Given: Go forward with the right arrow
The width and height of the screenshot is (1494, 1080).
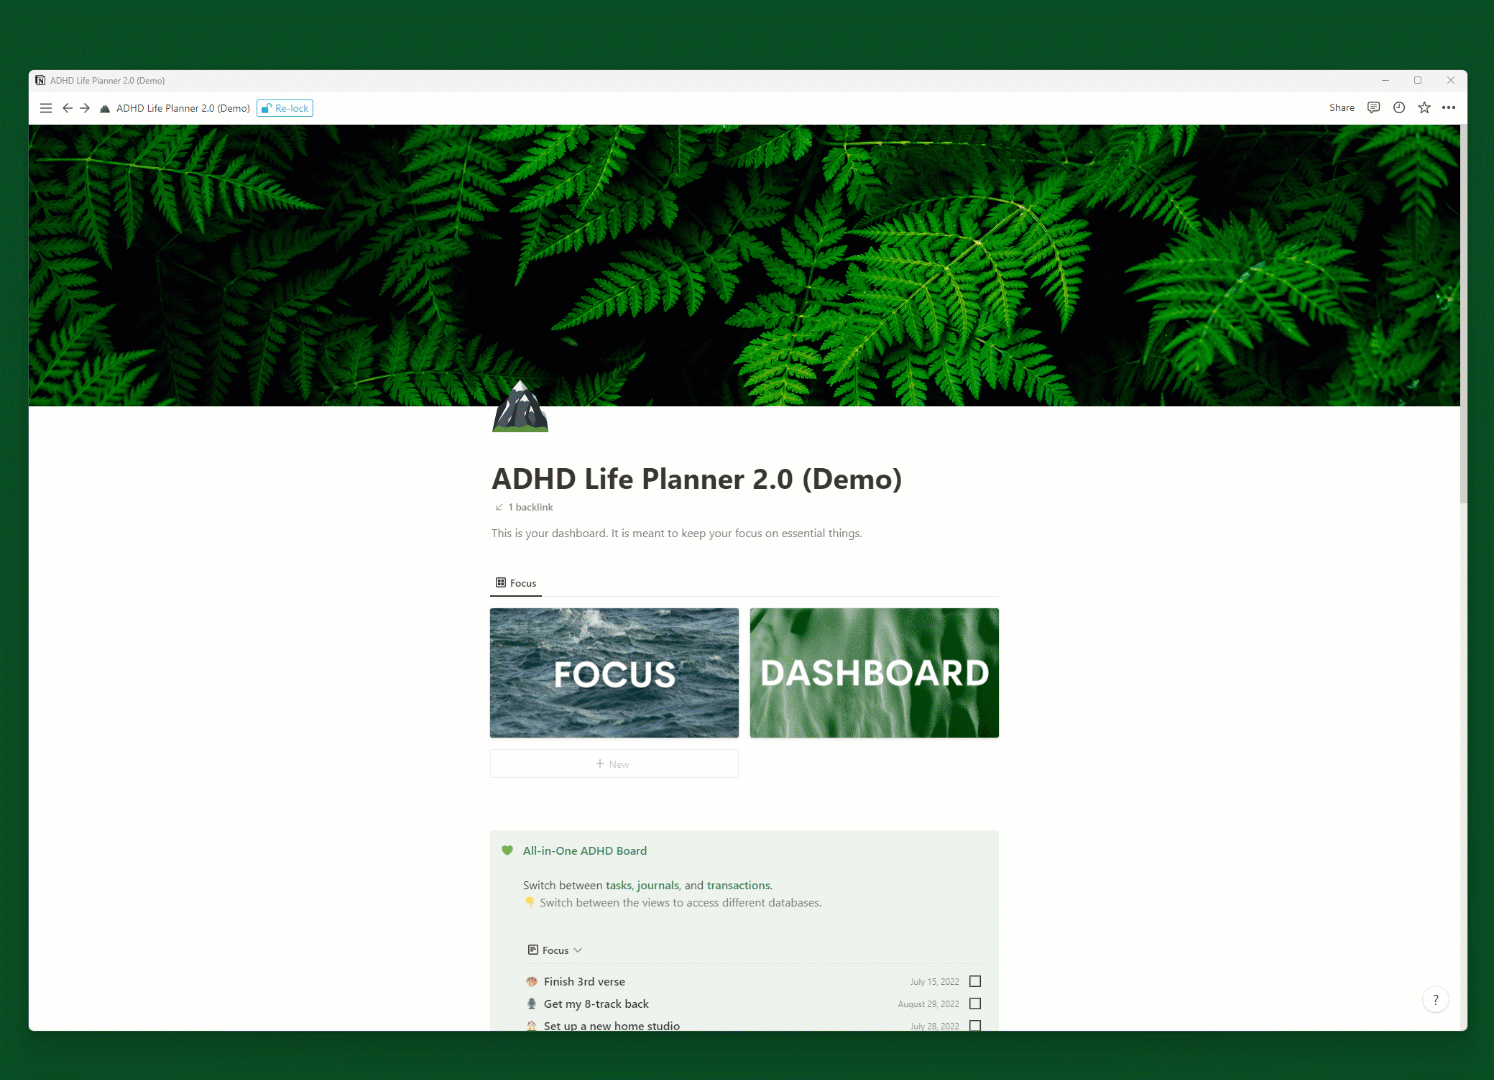Looking at the screenshot, I should pyautogui.click(x=85, y=108).
